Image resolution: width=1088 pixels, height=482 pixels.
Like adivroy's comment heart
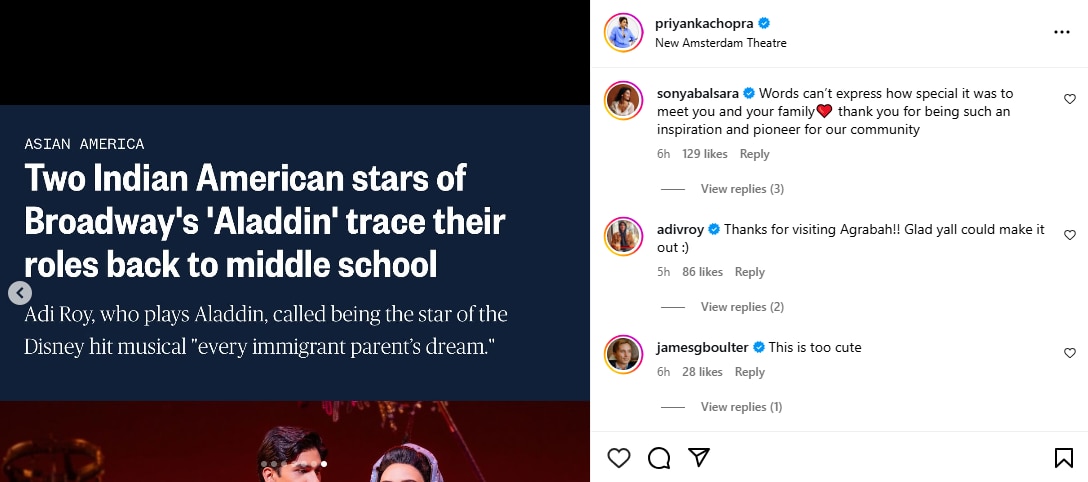coord(1069,235)
